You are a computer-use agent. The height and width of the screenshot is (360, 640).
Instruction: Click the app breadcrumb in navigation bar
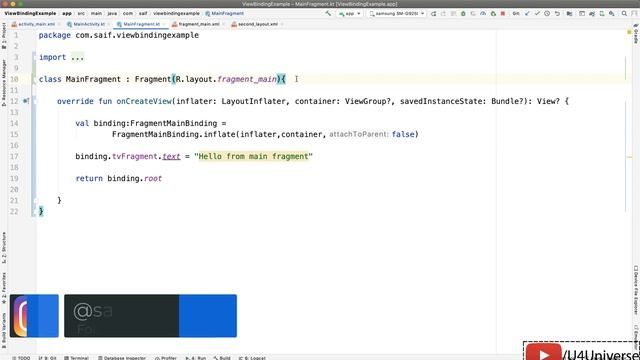tap(67, 13)
